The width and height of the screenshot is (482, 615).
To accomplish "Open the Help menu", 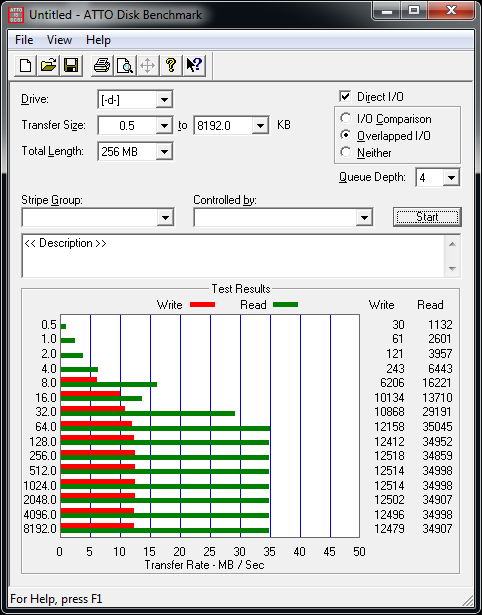I will 98,40.
